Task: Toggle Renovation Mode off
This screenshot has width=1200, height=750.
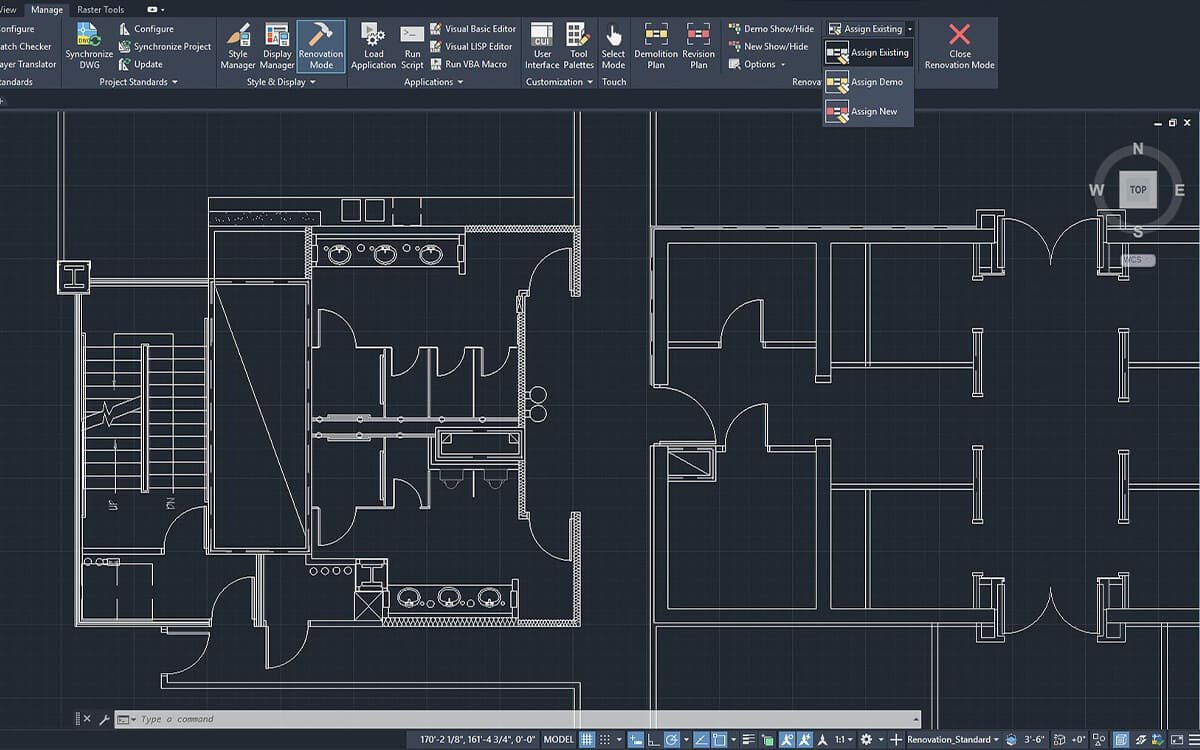Action: (320, 46)
